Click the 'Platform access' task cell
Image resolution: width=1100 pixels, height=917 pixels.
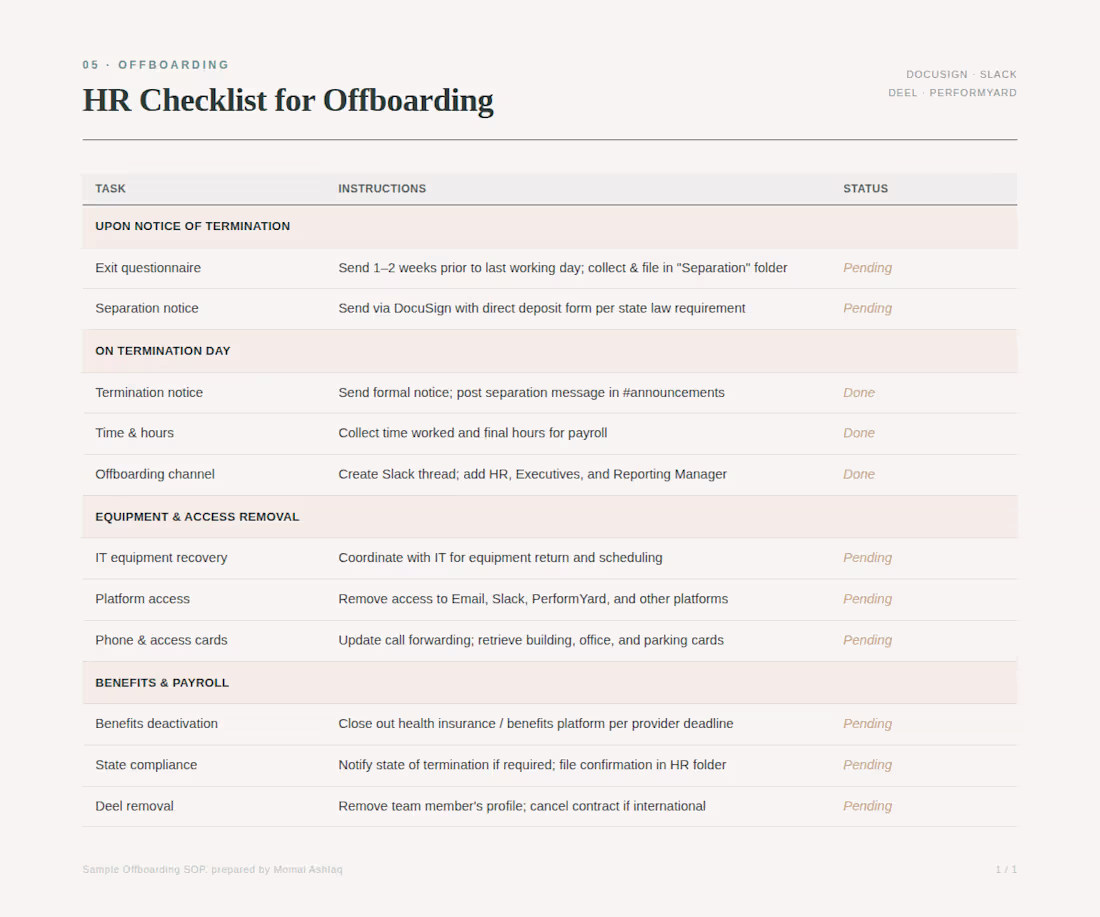click(x=142, y=599)
